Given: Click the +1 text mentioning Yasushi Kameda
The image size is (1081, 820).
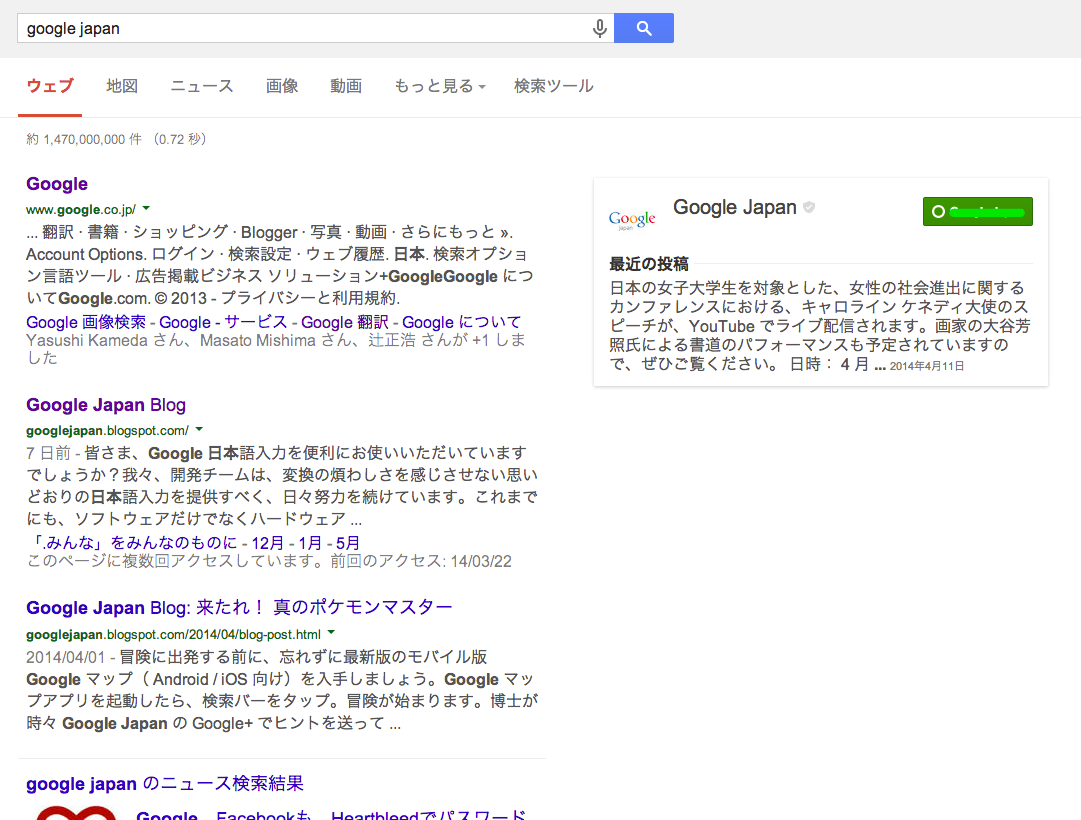Looking at the screenshot, I should point(276,349).
